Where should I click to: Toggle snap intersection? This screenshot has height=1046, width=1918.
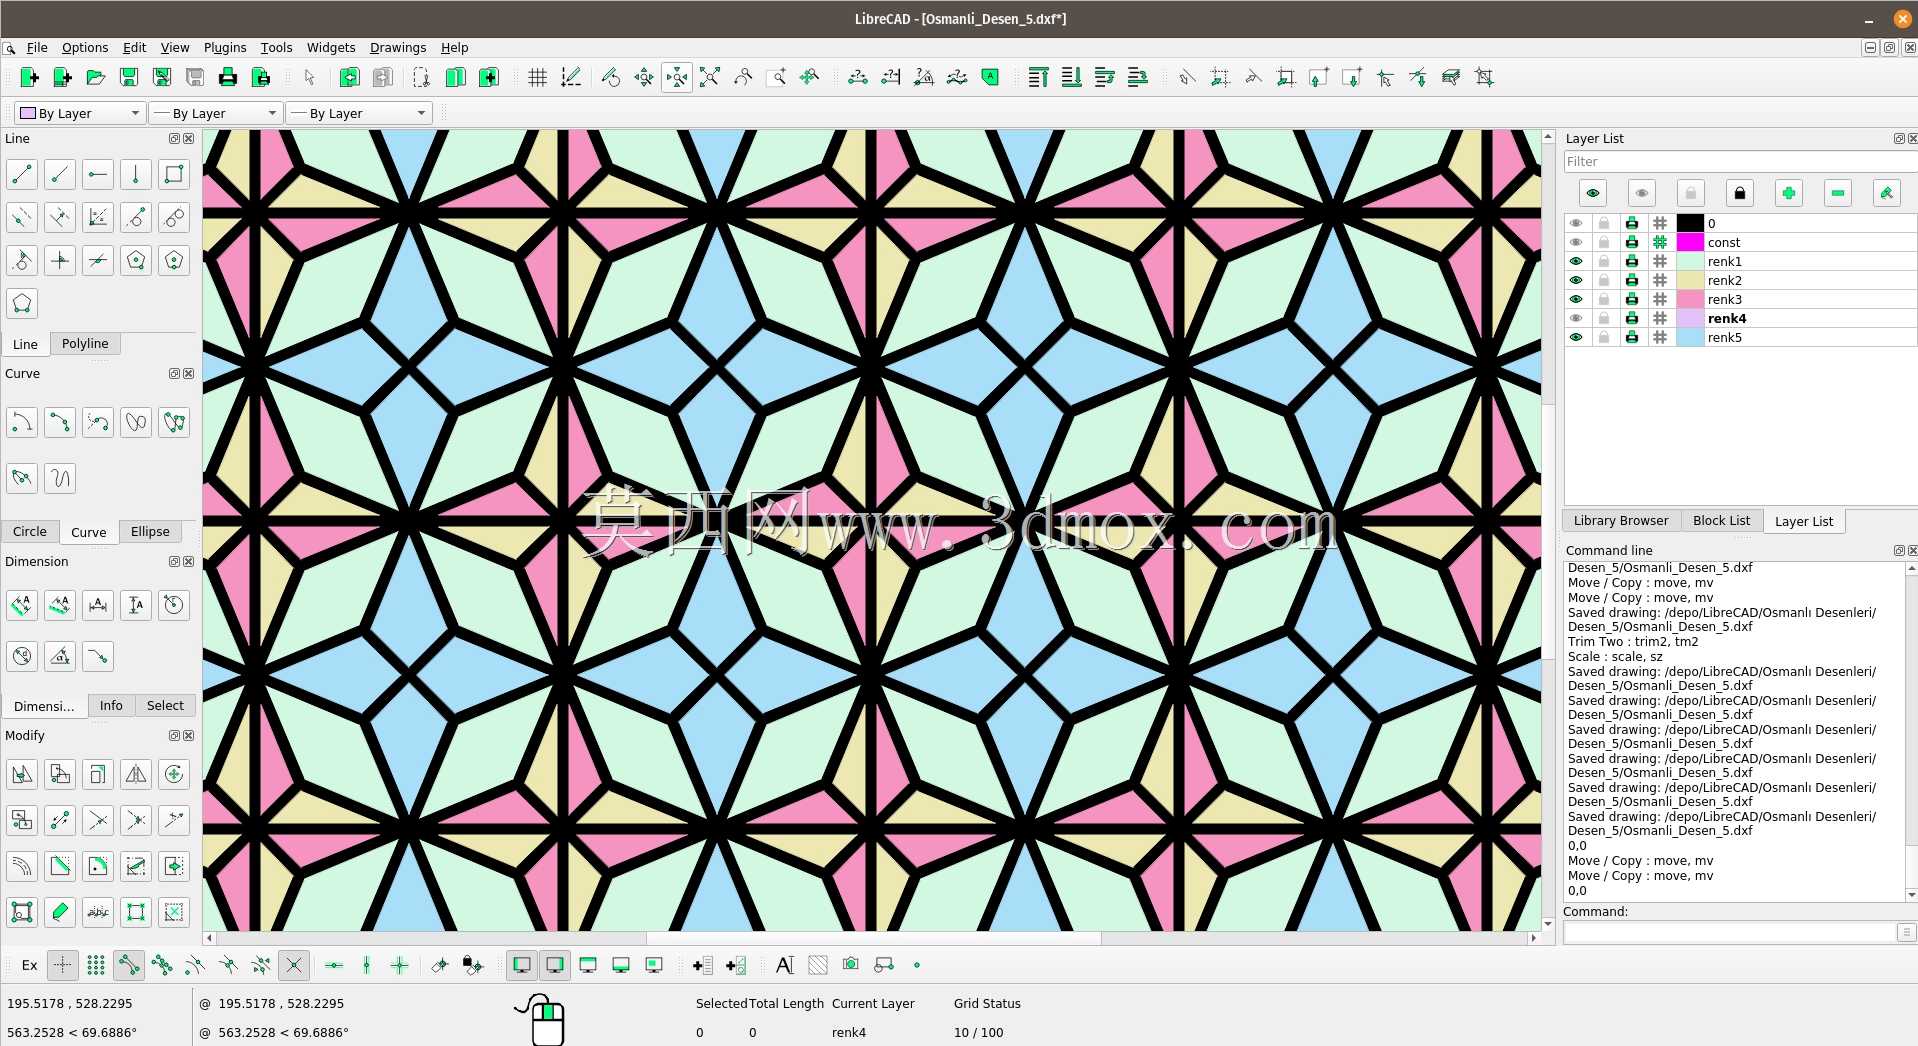click(x=293, y=965)
